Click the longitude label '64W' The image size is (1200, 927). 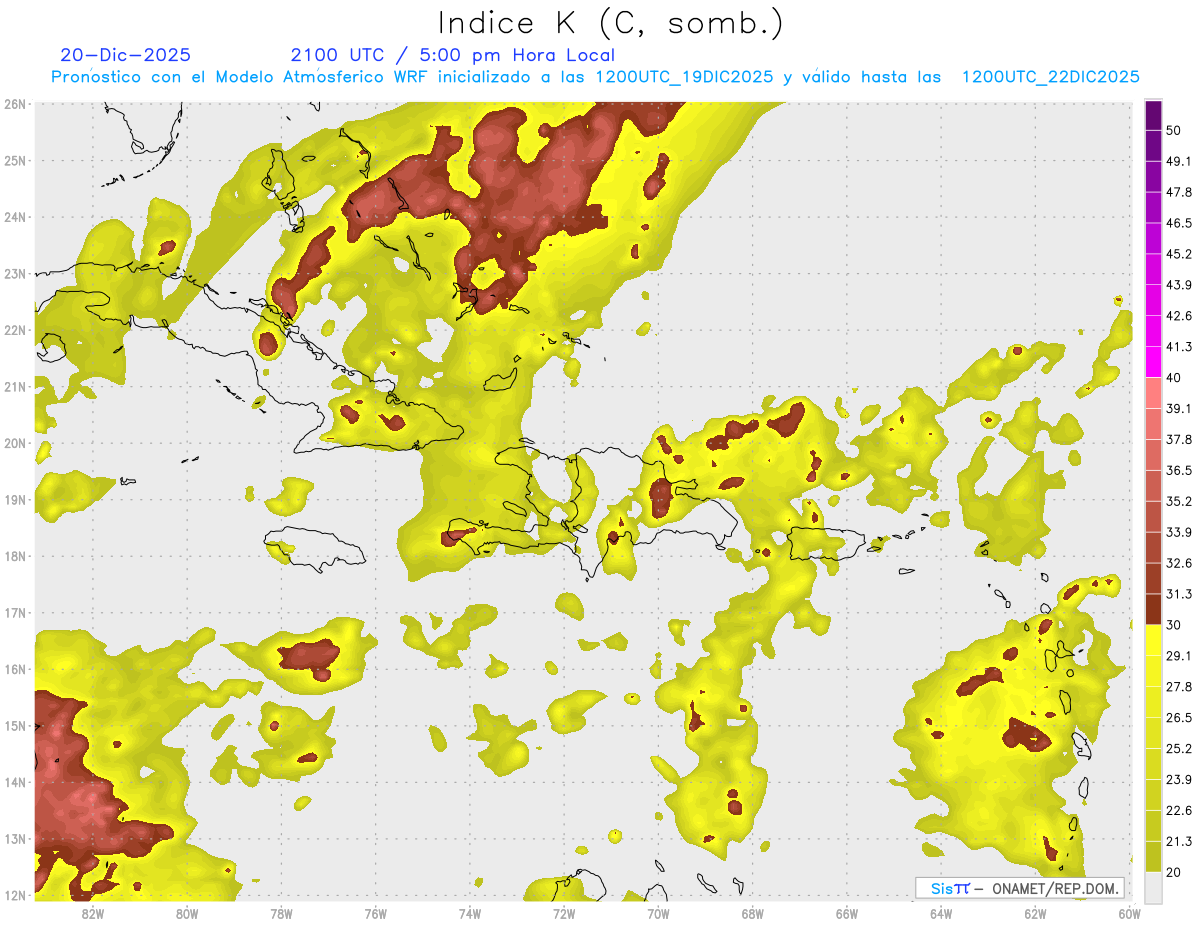941,913
